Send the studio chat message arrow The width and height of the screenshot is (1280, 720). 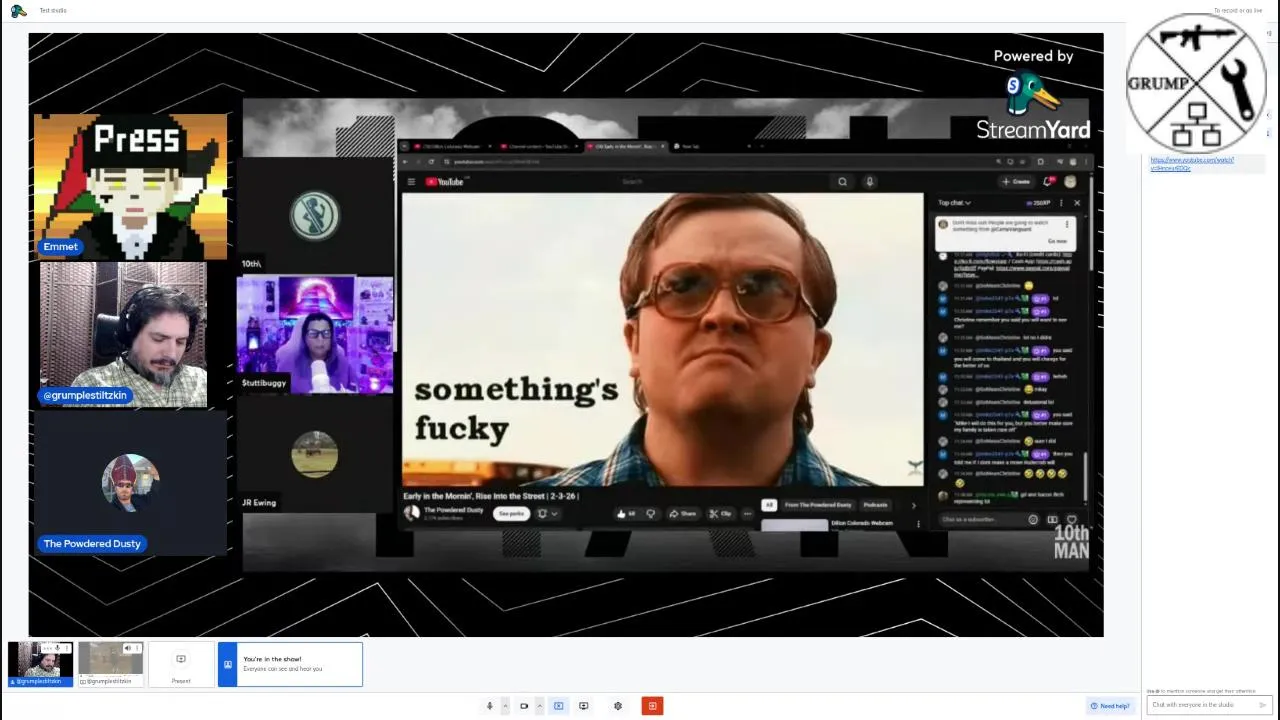coord(1262,705)
